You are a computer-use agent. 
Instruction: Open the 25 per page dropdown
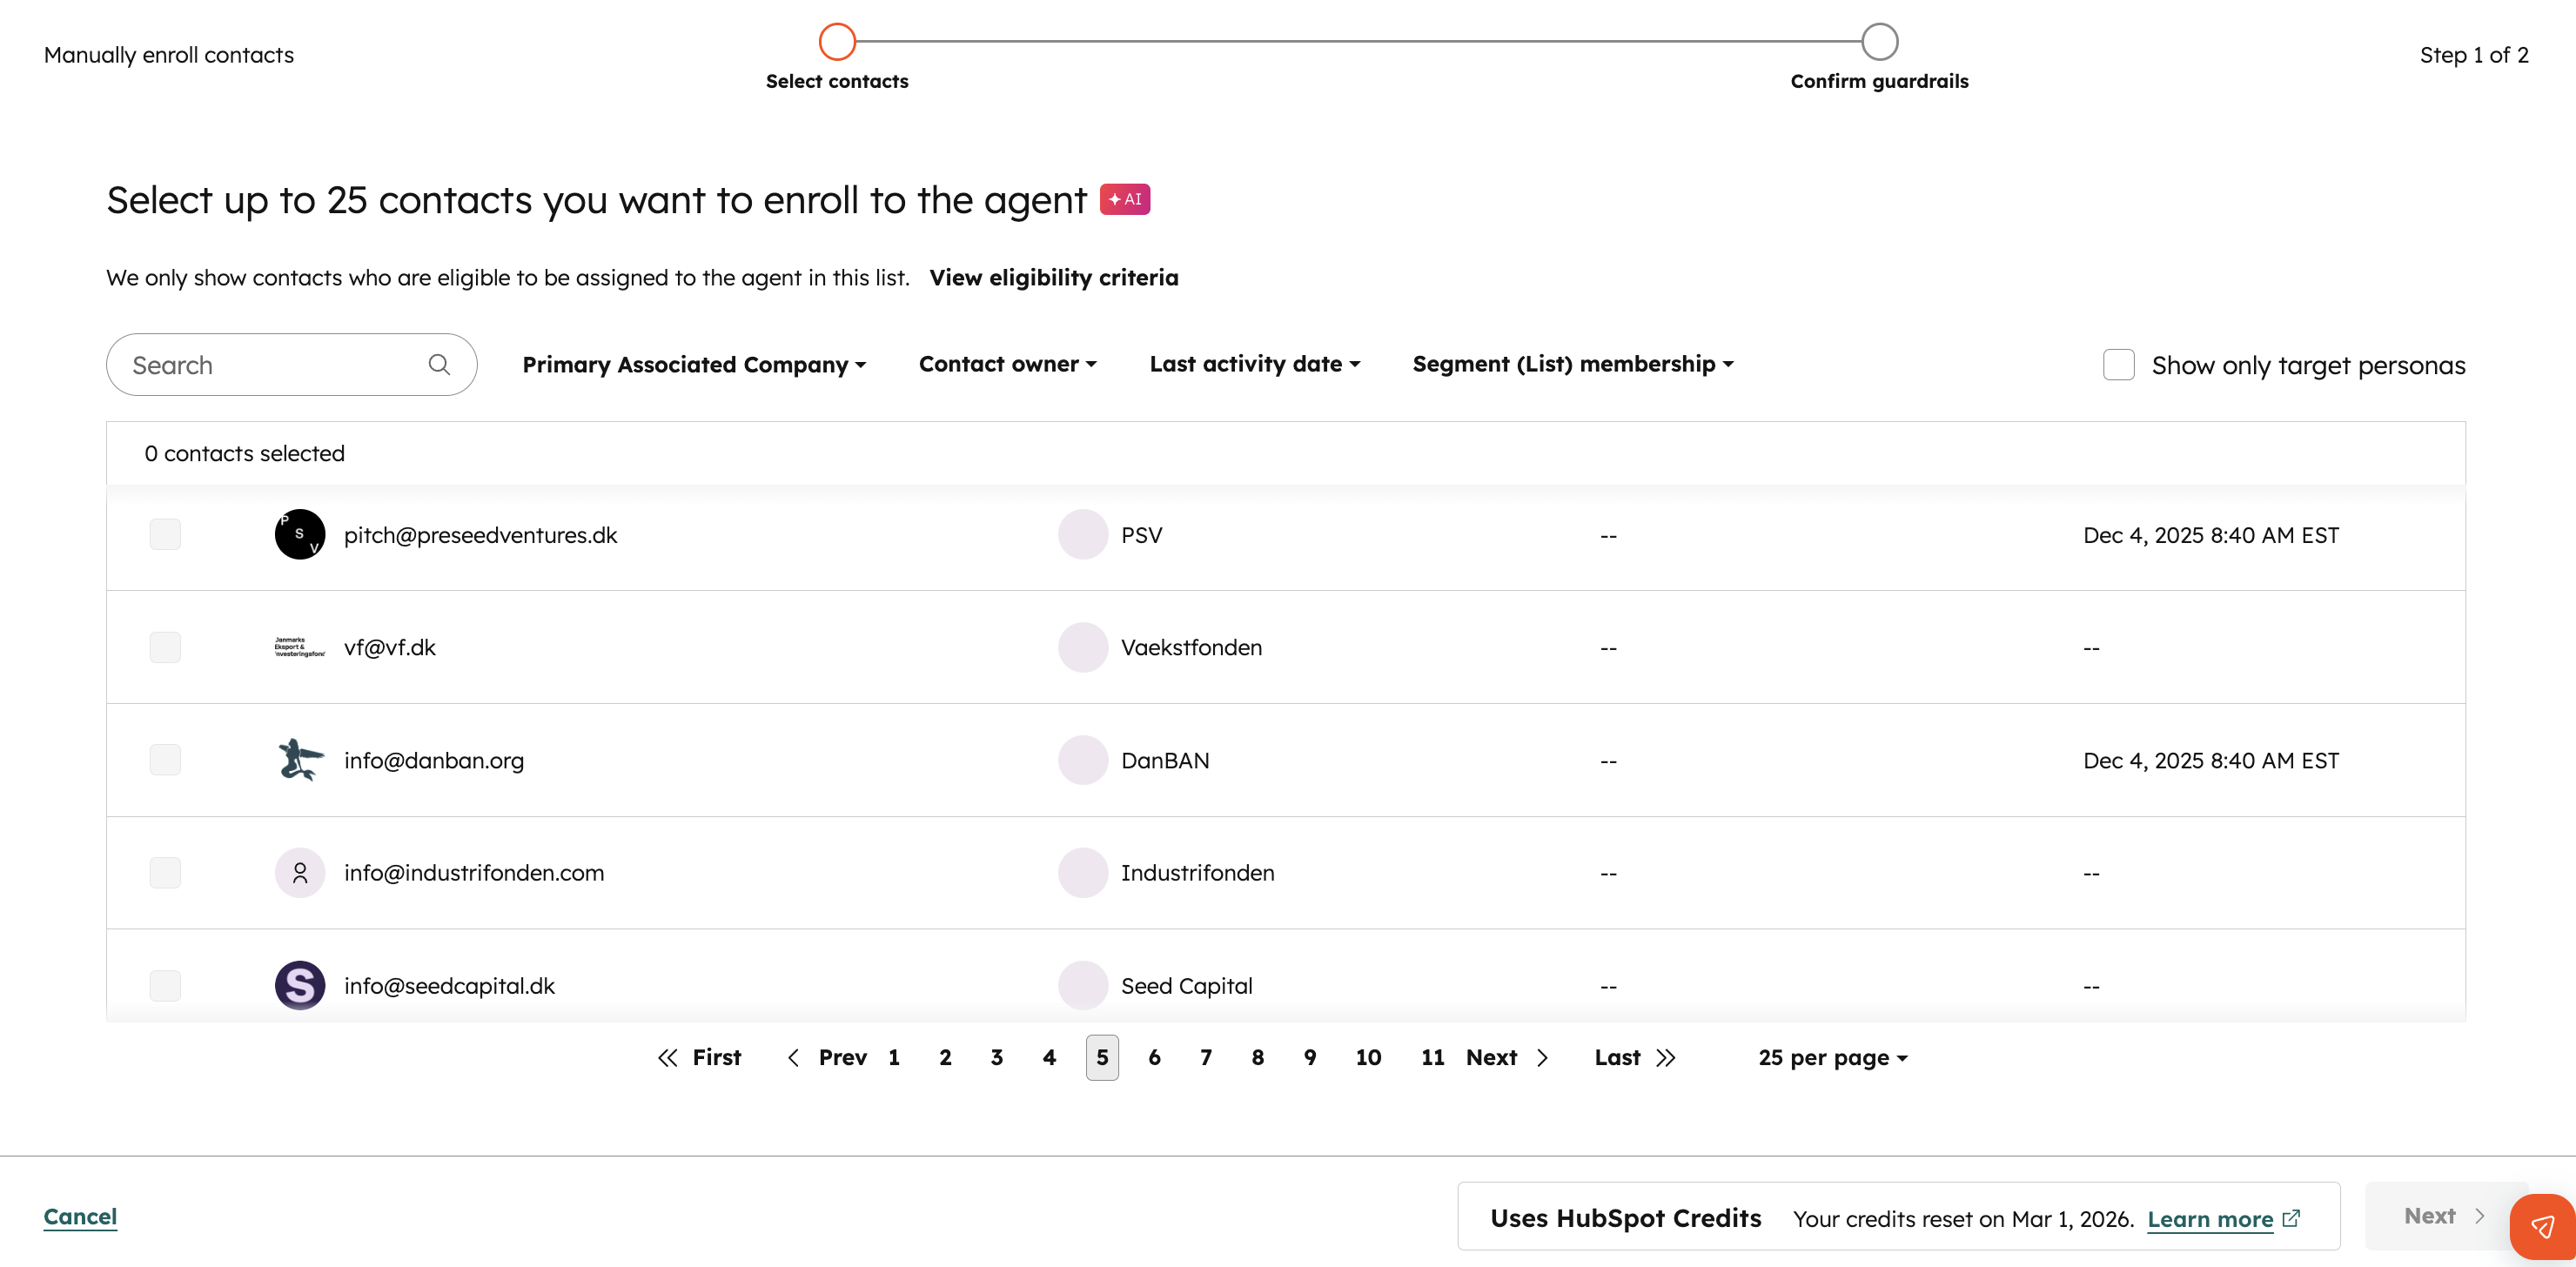(x=1832, y=1058)
